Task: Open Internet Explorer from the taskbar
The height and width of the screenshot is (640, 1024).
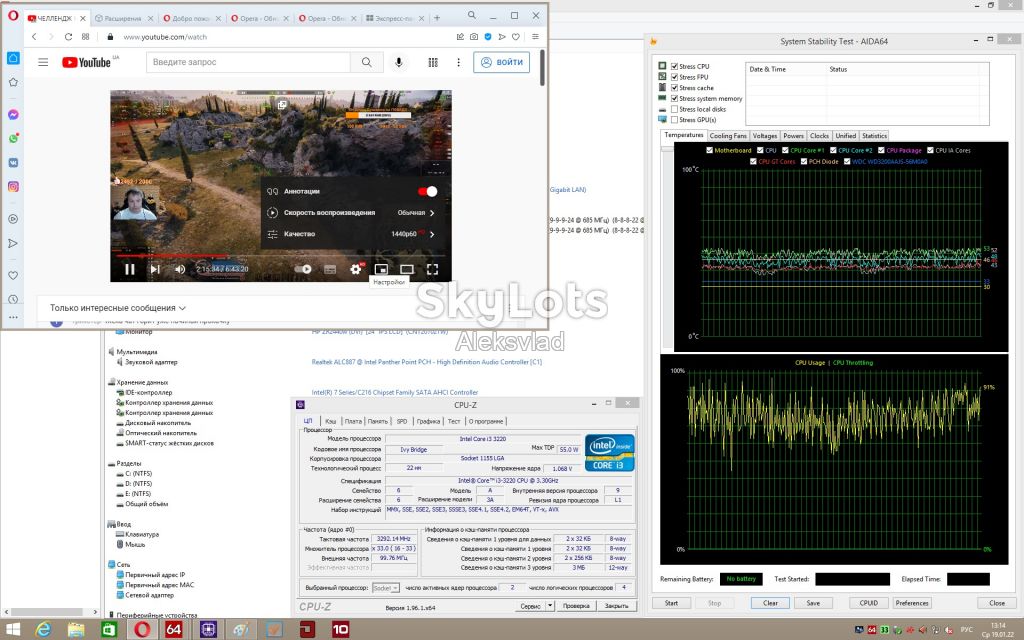Action: pos(43,630)
